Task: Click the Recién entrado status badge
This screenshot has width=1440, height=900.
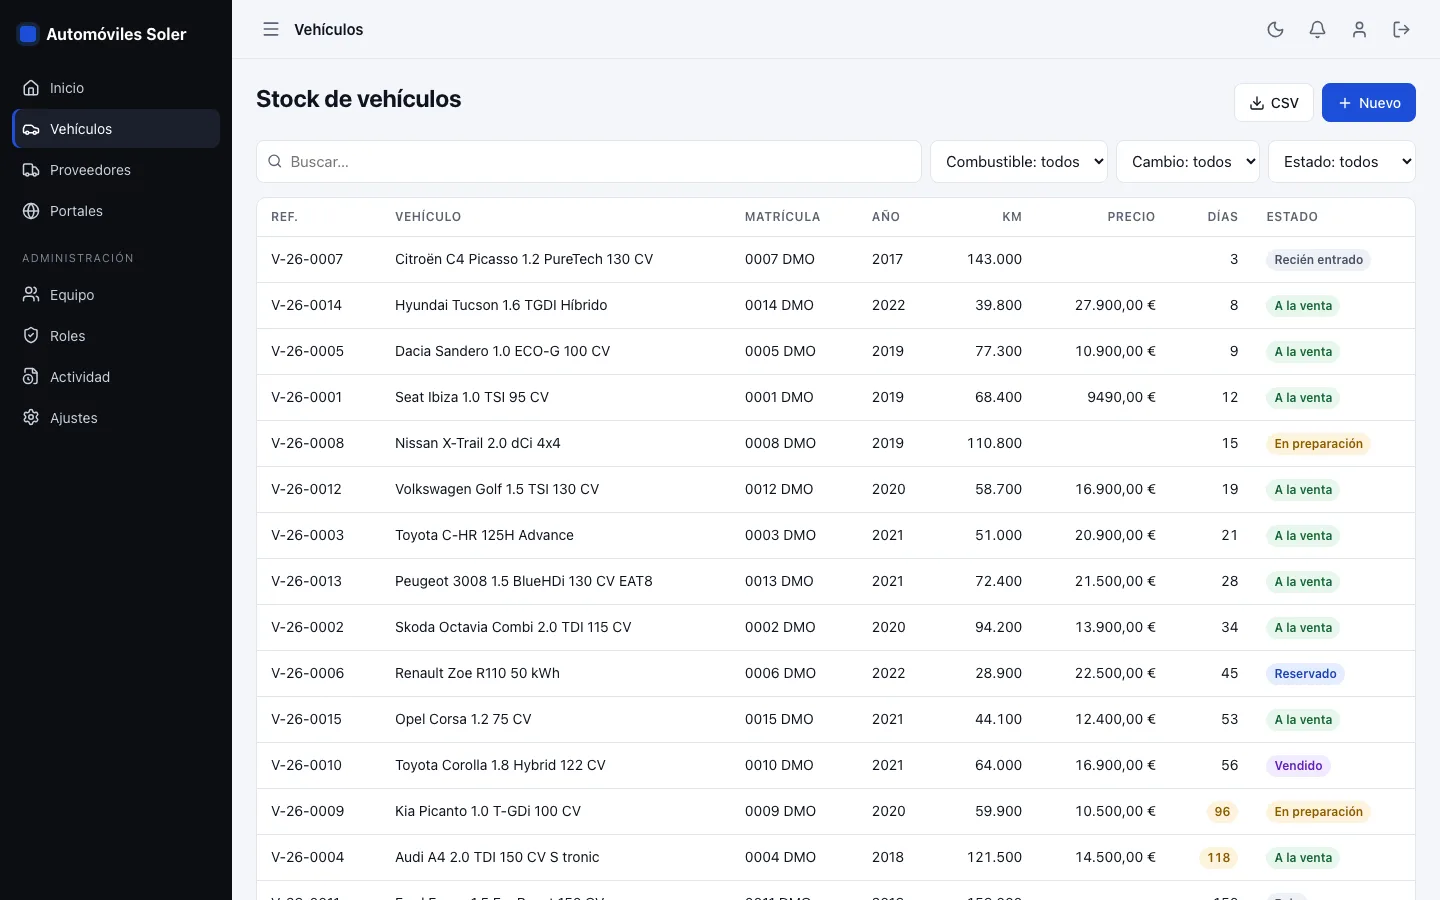Action: [1318, 260]
